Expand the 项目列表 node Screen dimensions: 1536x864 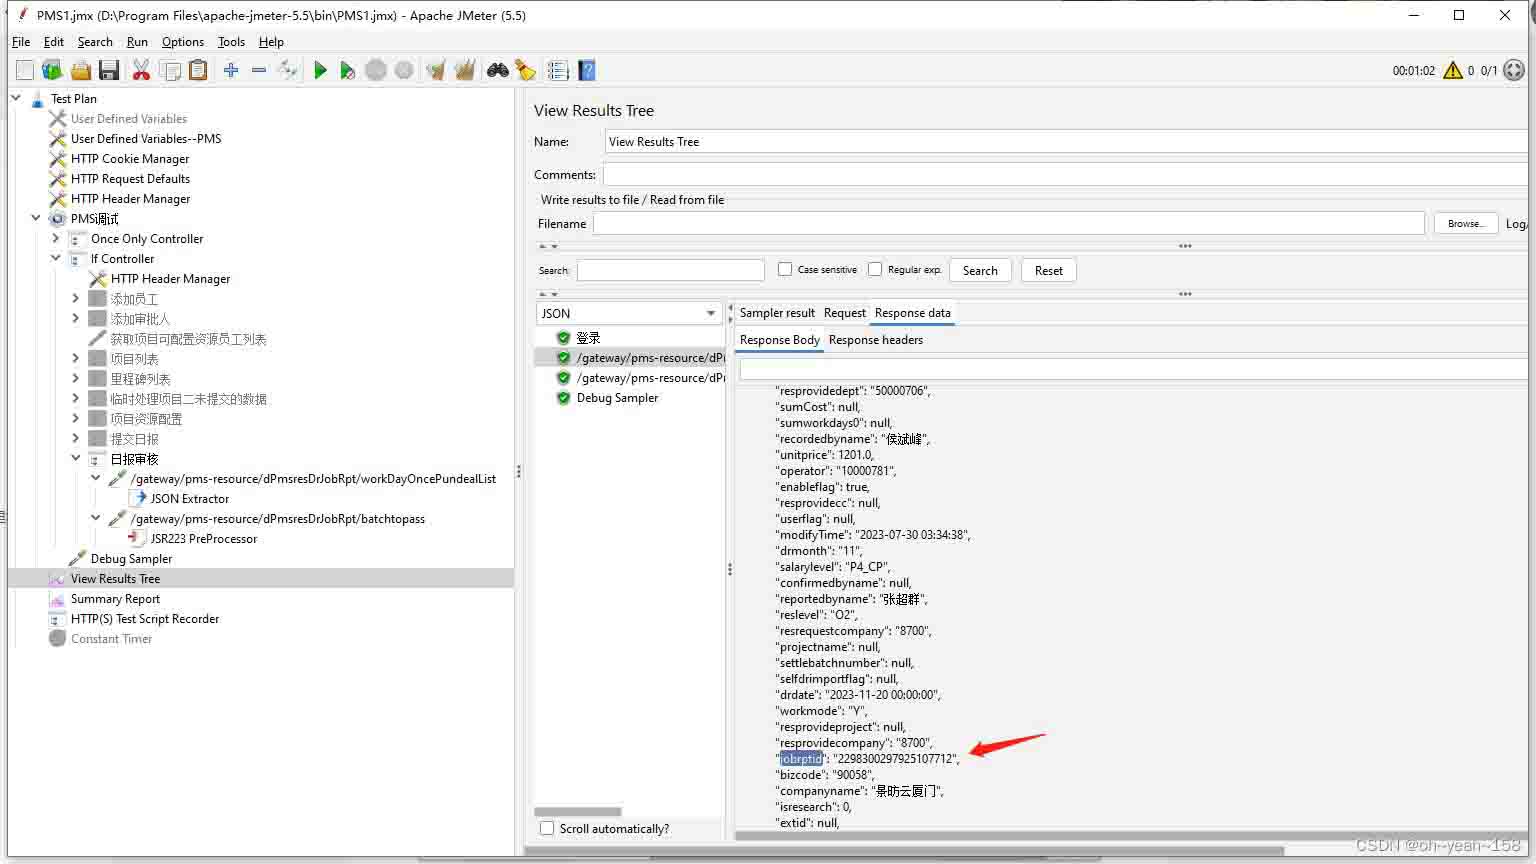pyautogui.click(x=76, y=358)
